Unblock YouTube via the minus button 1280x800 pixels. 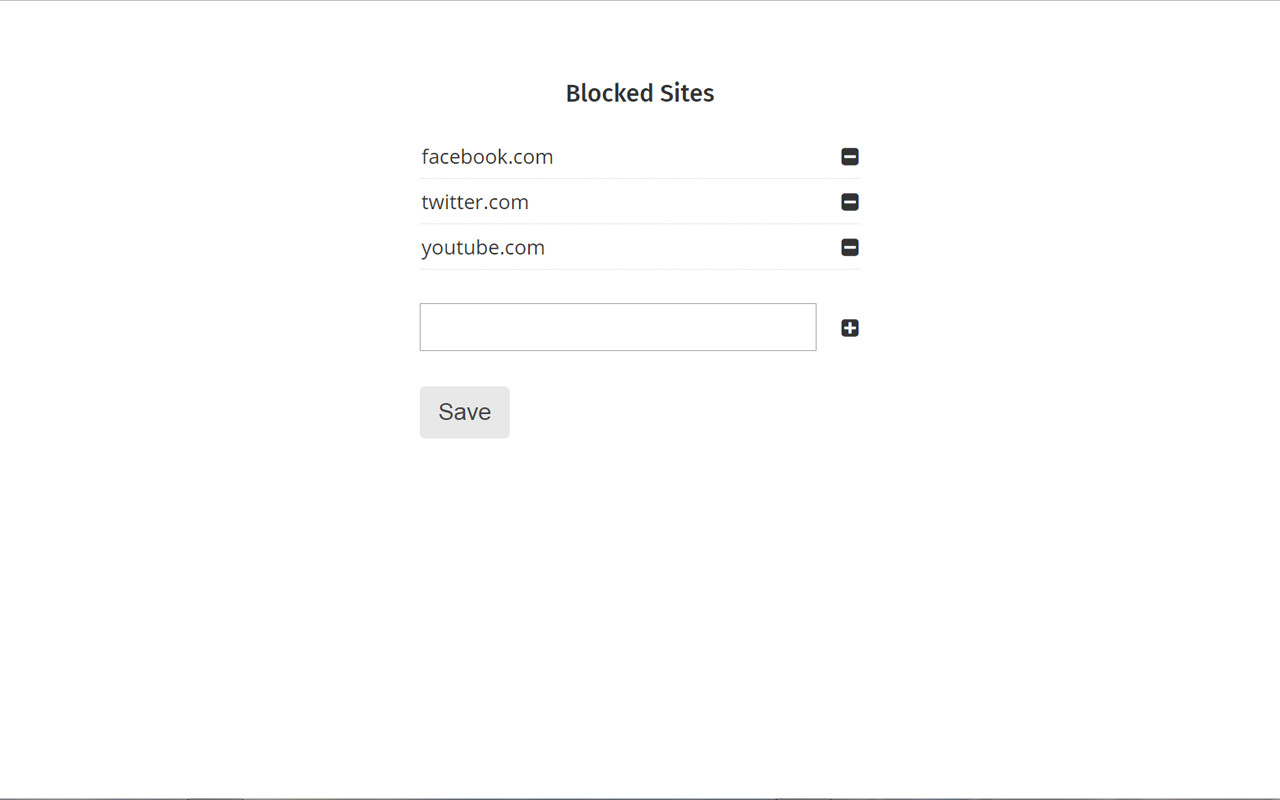click(850, 248)
